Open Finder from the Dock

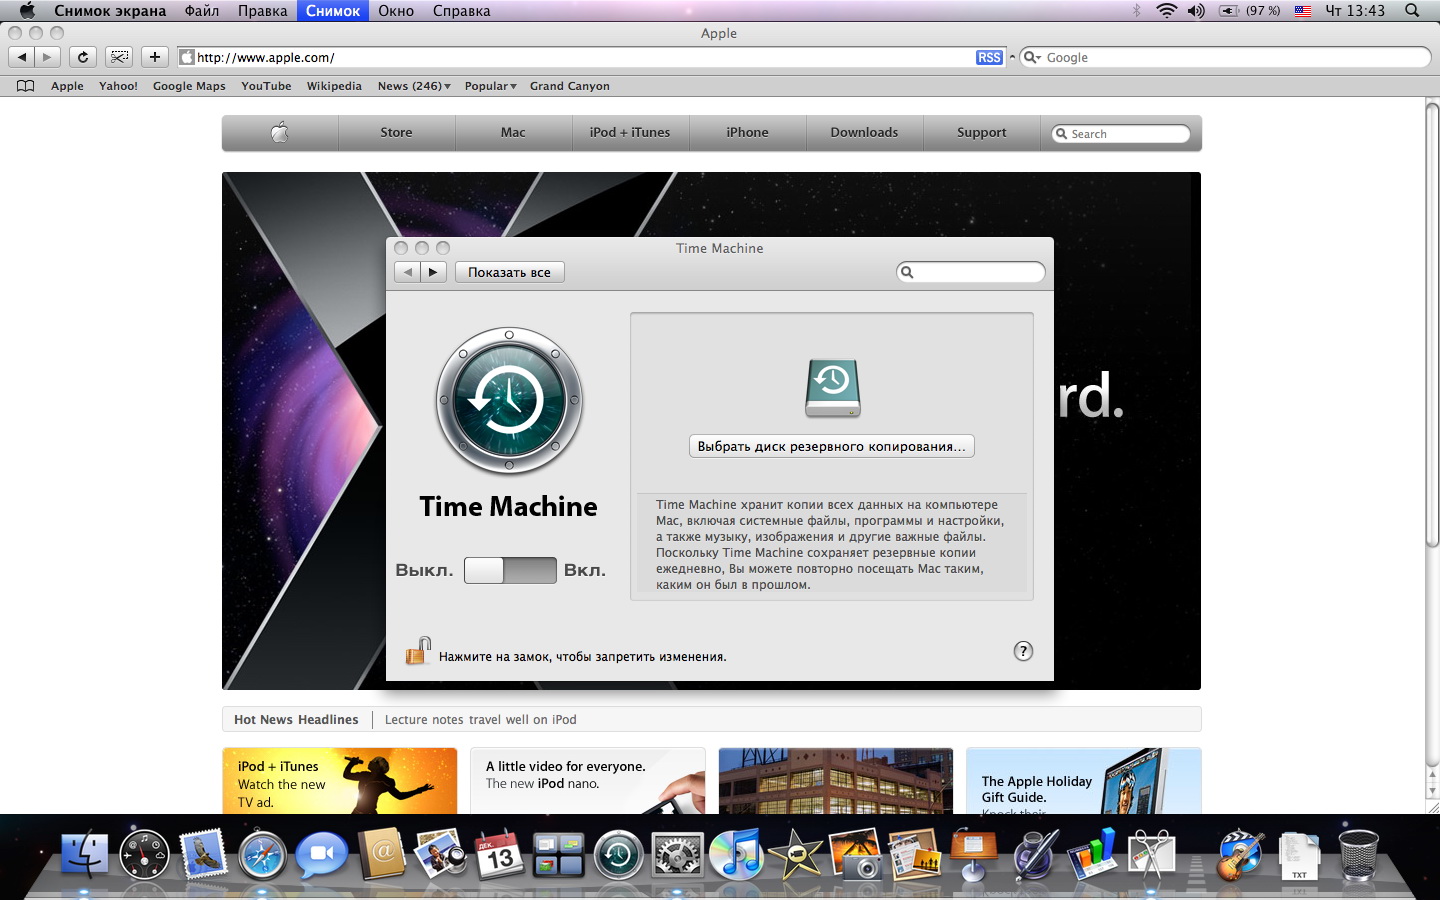[85, 855]
